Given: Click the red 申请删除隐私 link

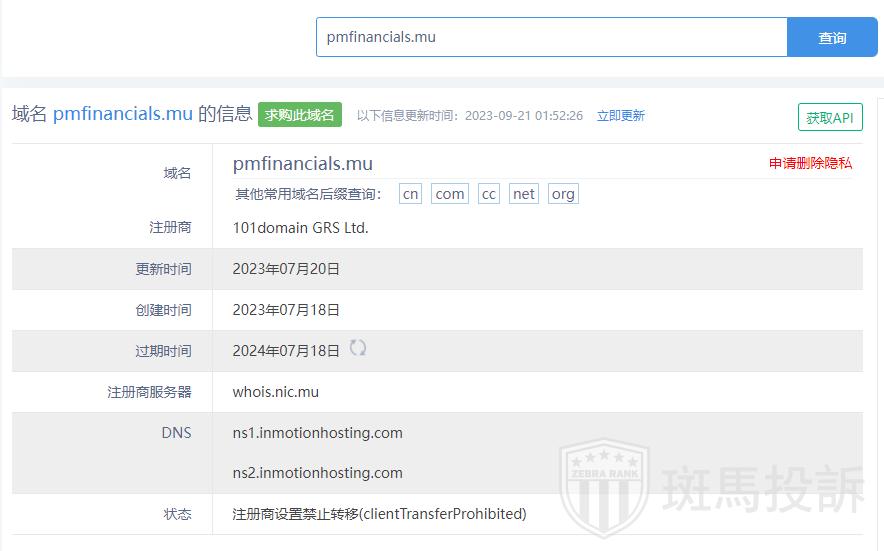Looking at the screenshot, I should click(x=810, y=163).
